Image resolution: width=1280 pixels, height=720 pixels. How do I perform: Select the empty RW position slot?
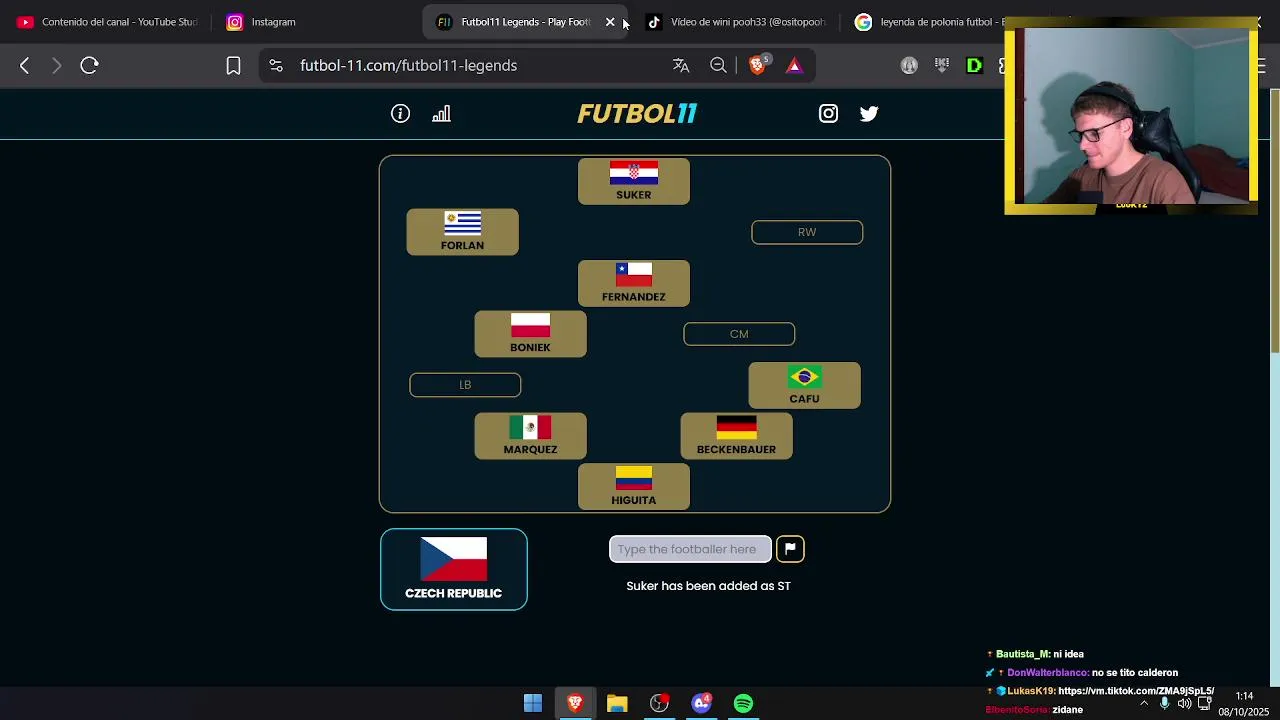tap(807, 232)
